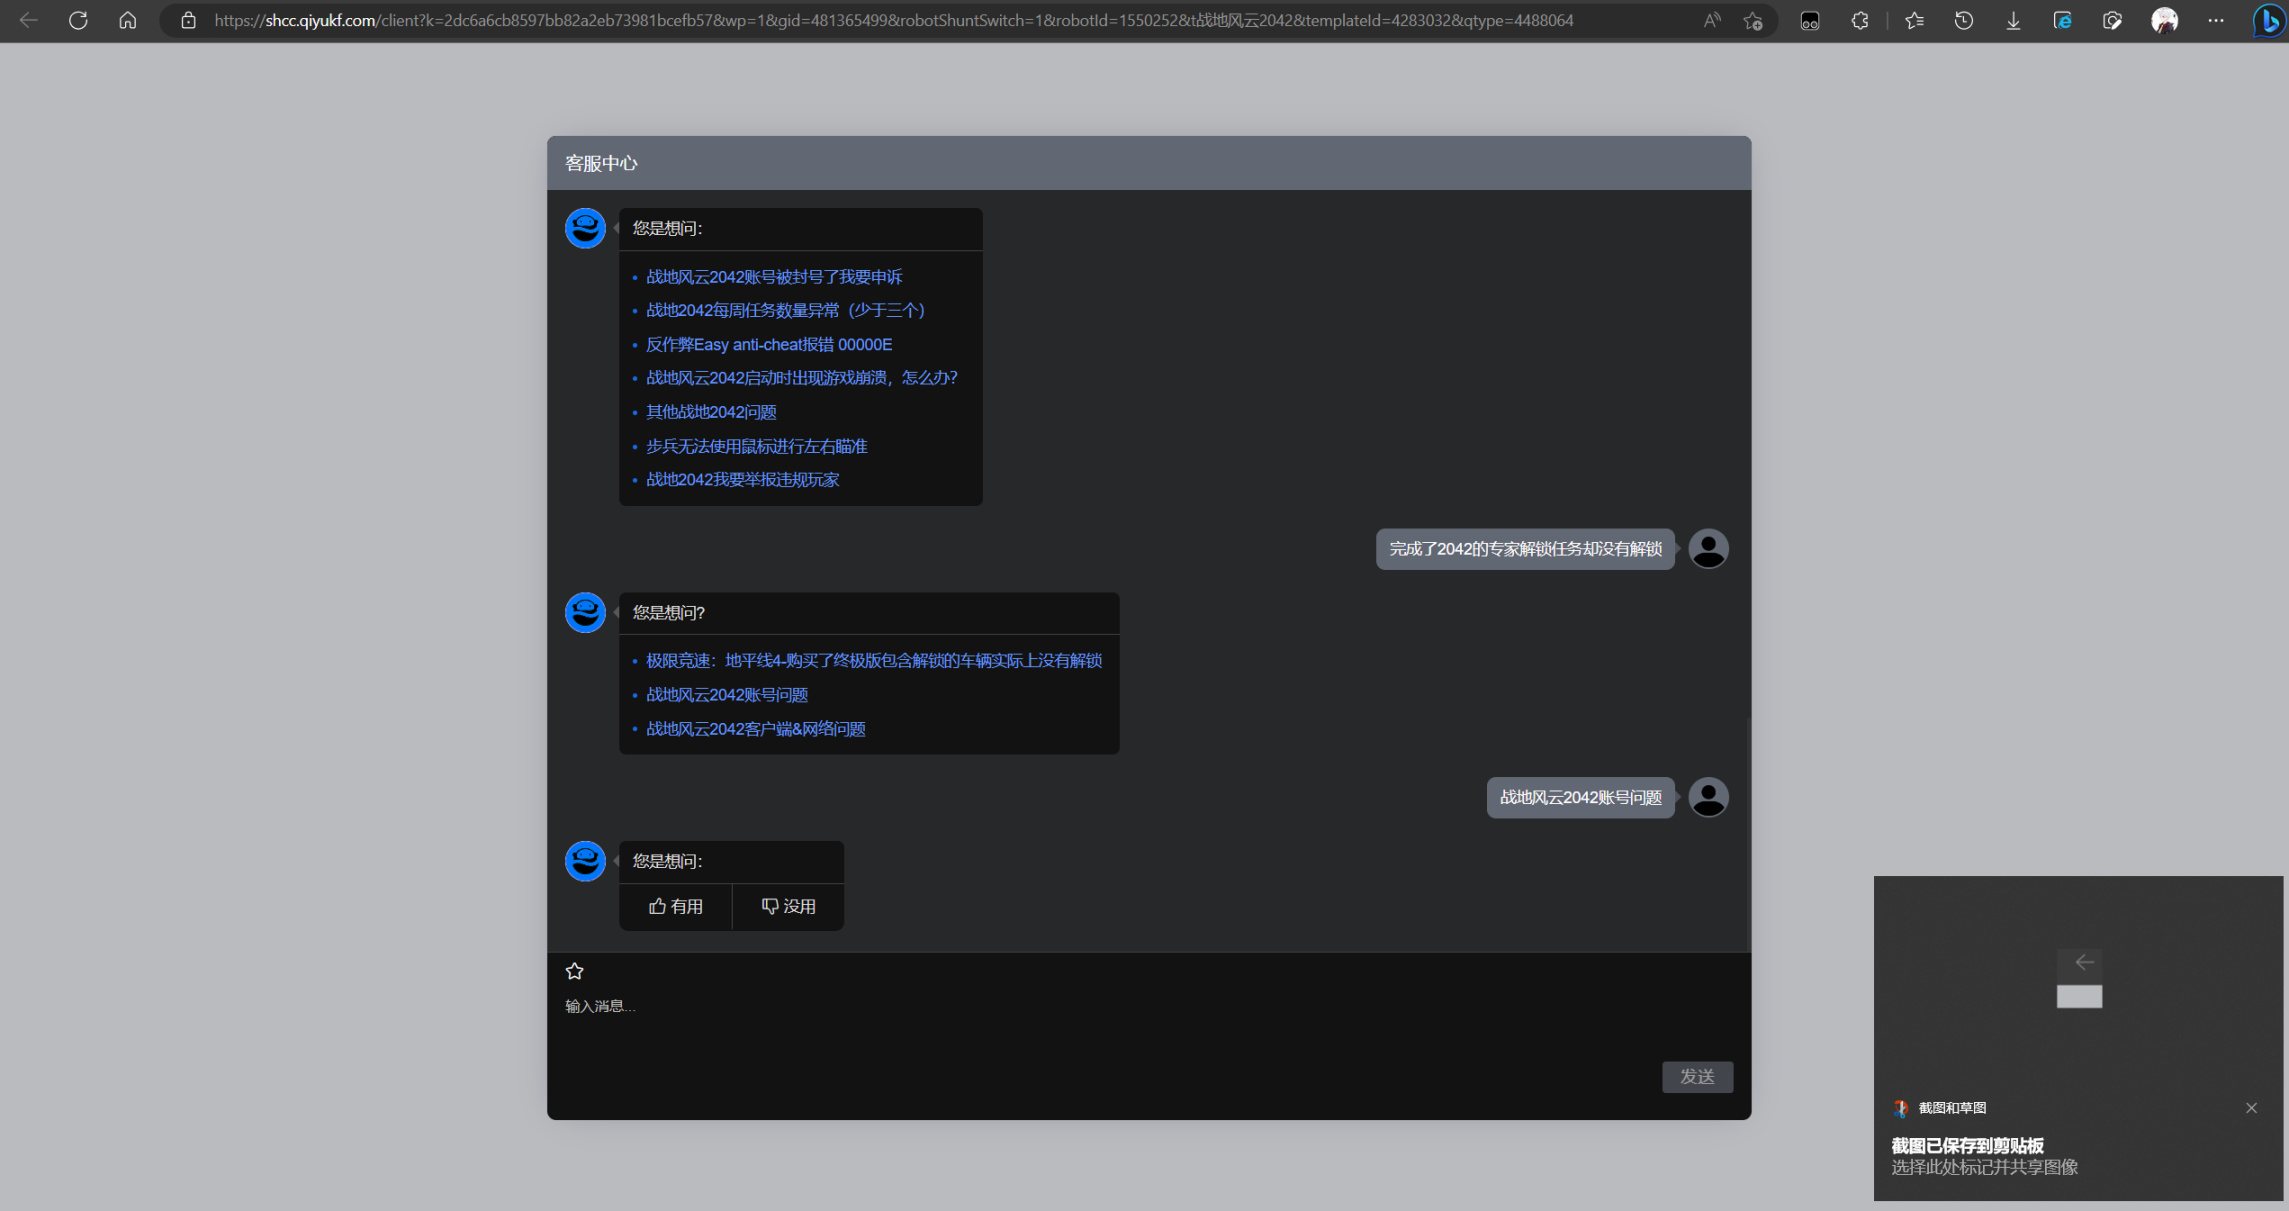Click the read aloud icon in address bar
Viewport: 2289px width, 1211px height.
coord(1712,20)
